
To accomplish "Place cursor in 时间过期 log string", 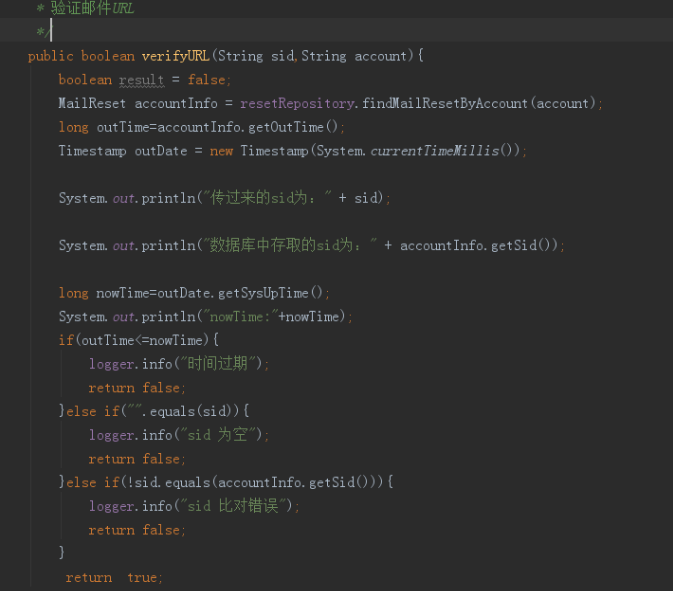I will click(x=218, y=364).
